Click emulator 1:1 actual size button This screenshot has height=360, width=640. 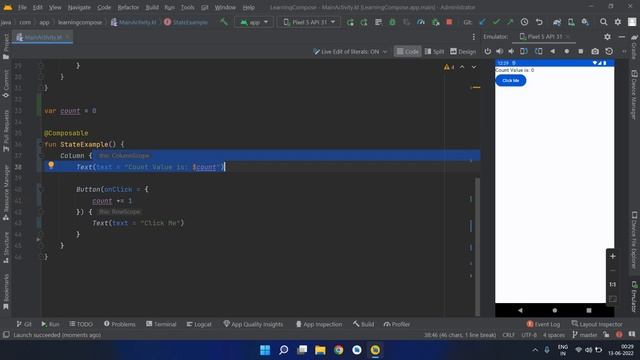click(613, 284)
